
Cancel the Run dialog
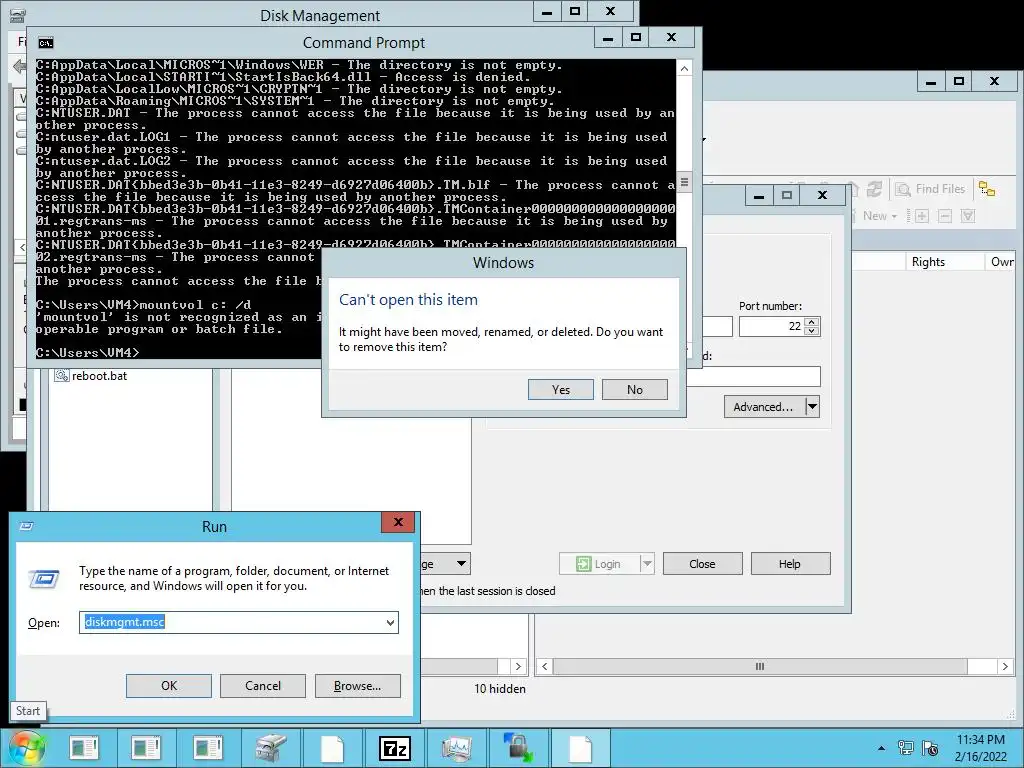point(263,686)
